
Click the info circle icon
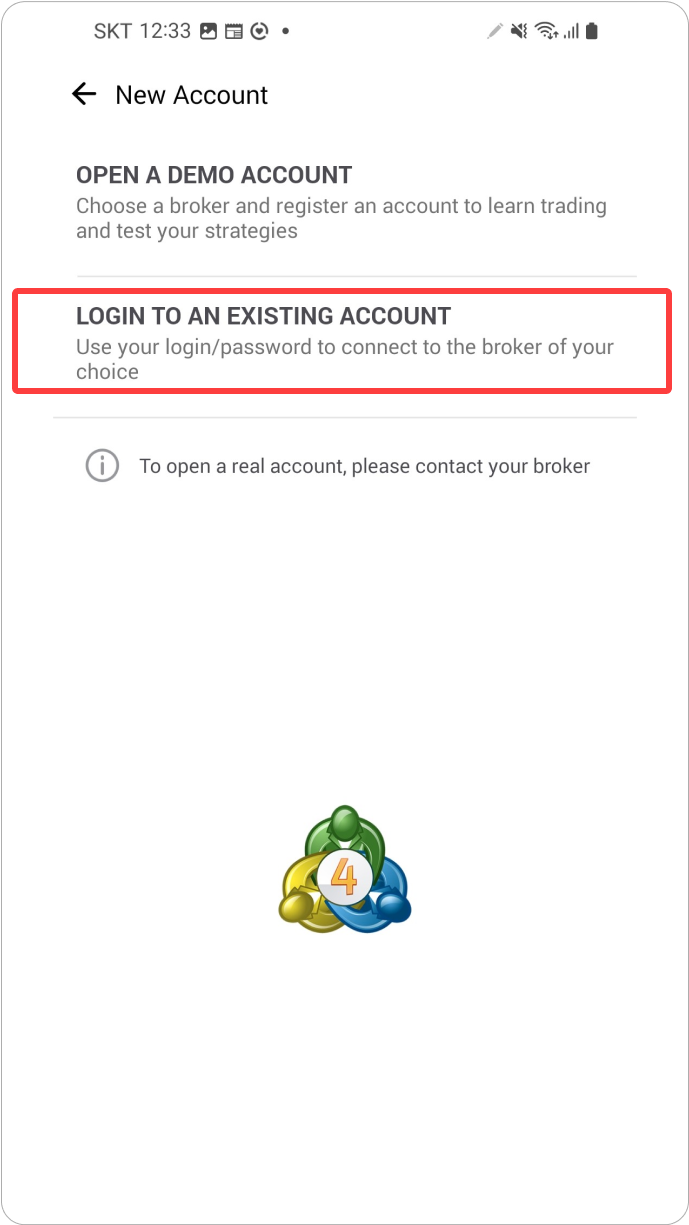[x=102, y=466]
